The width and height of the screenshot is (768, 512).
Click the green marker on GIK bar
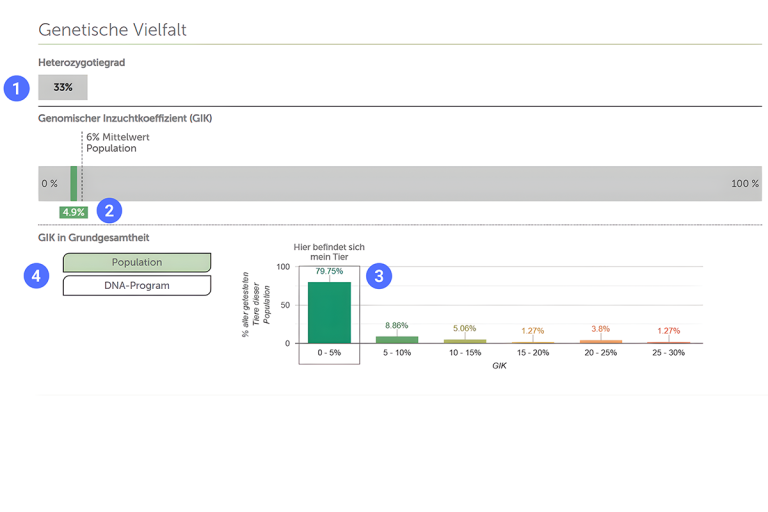click(74, 184)
